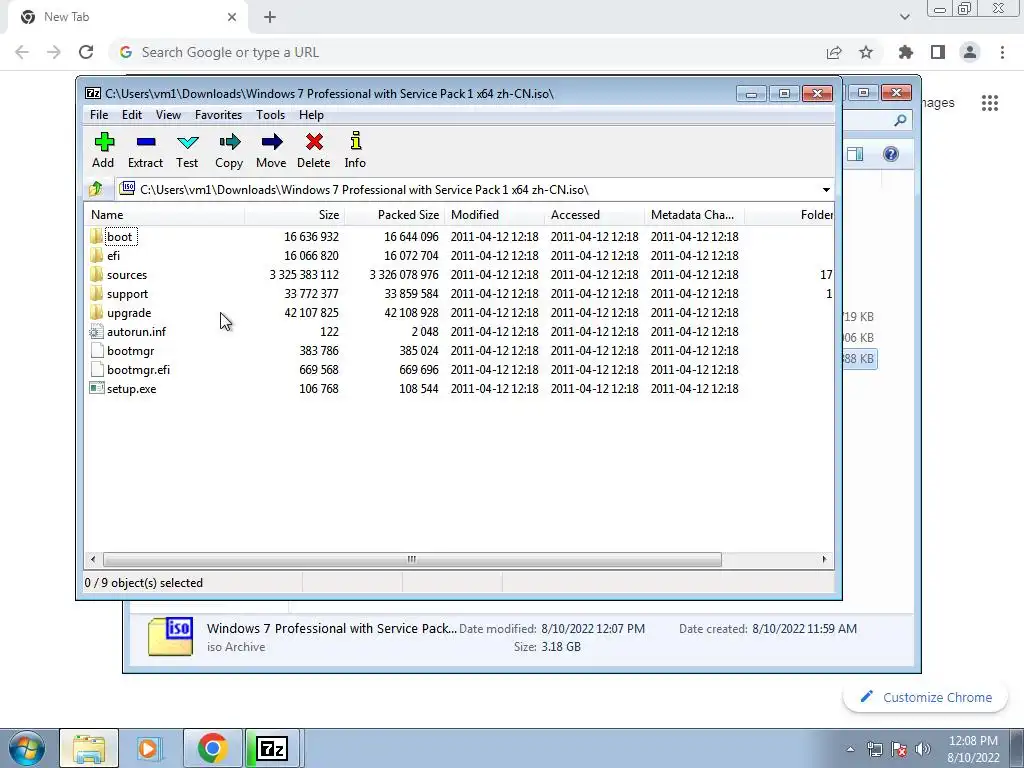Bookmark this tab star icon

866,52
